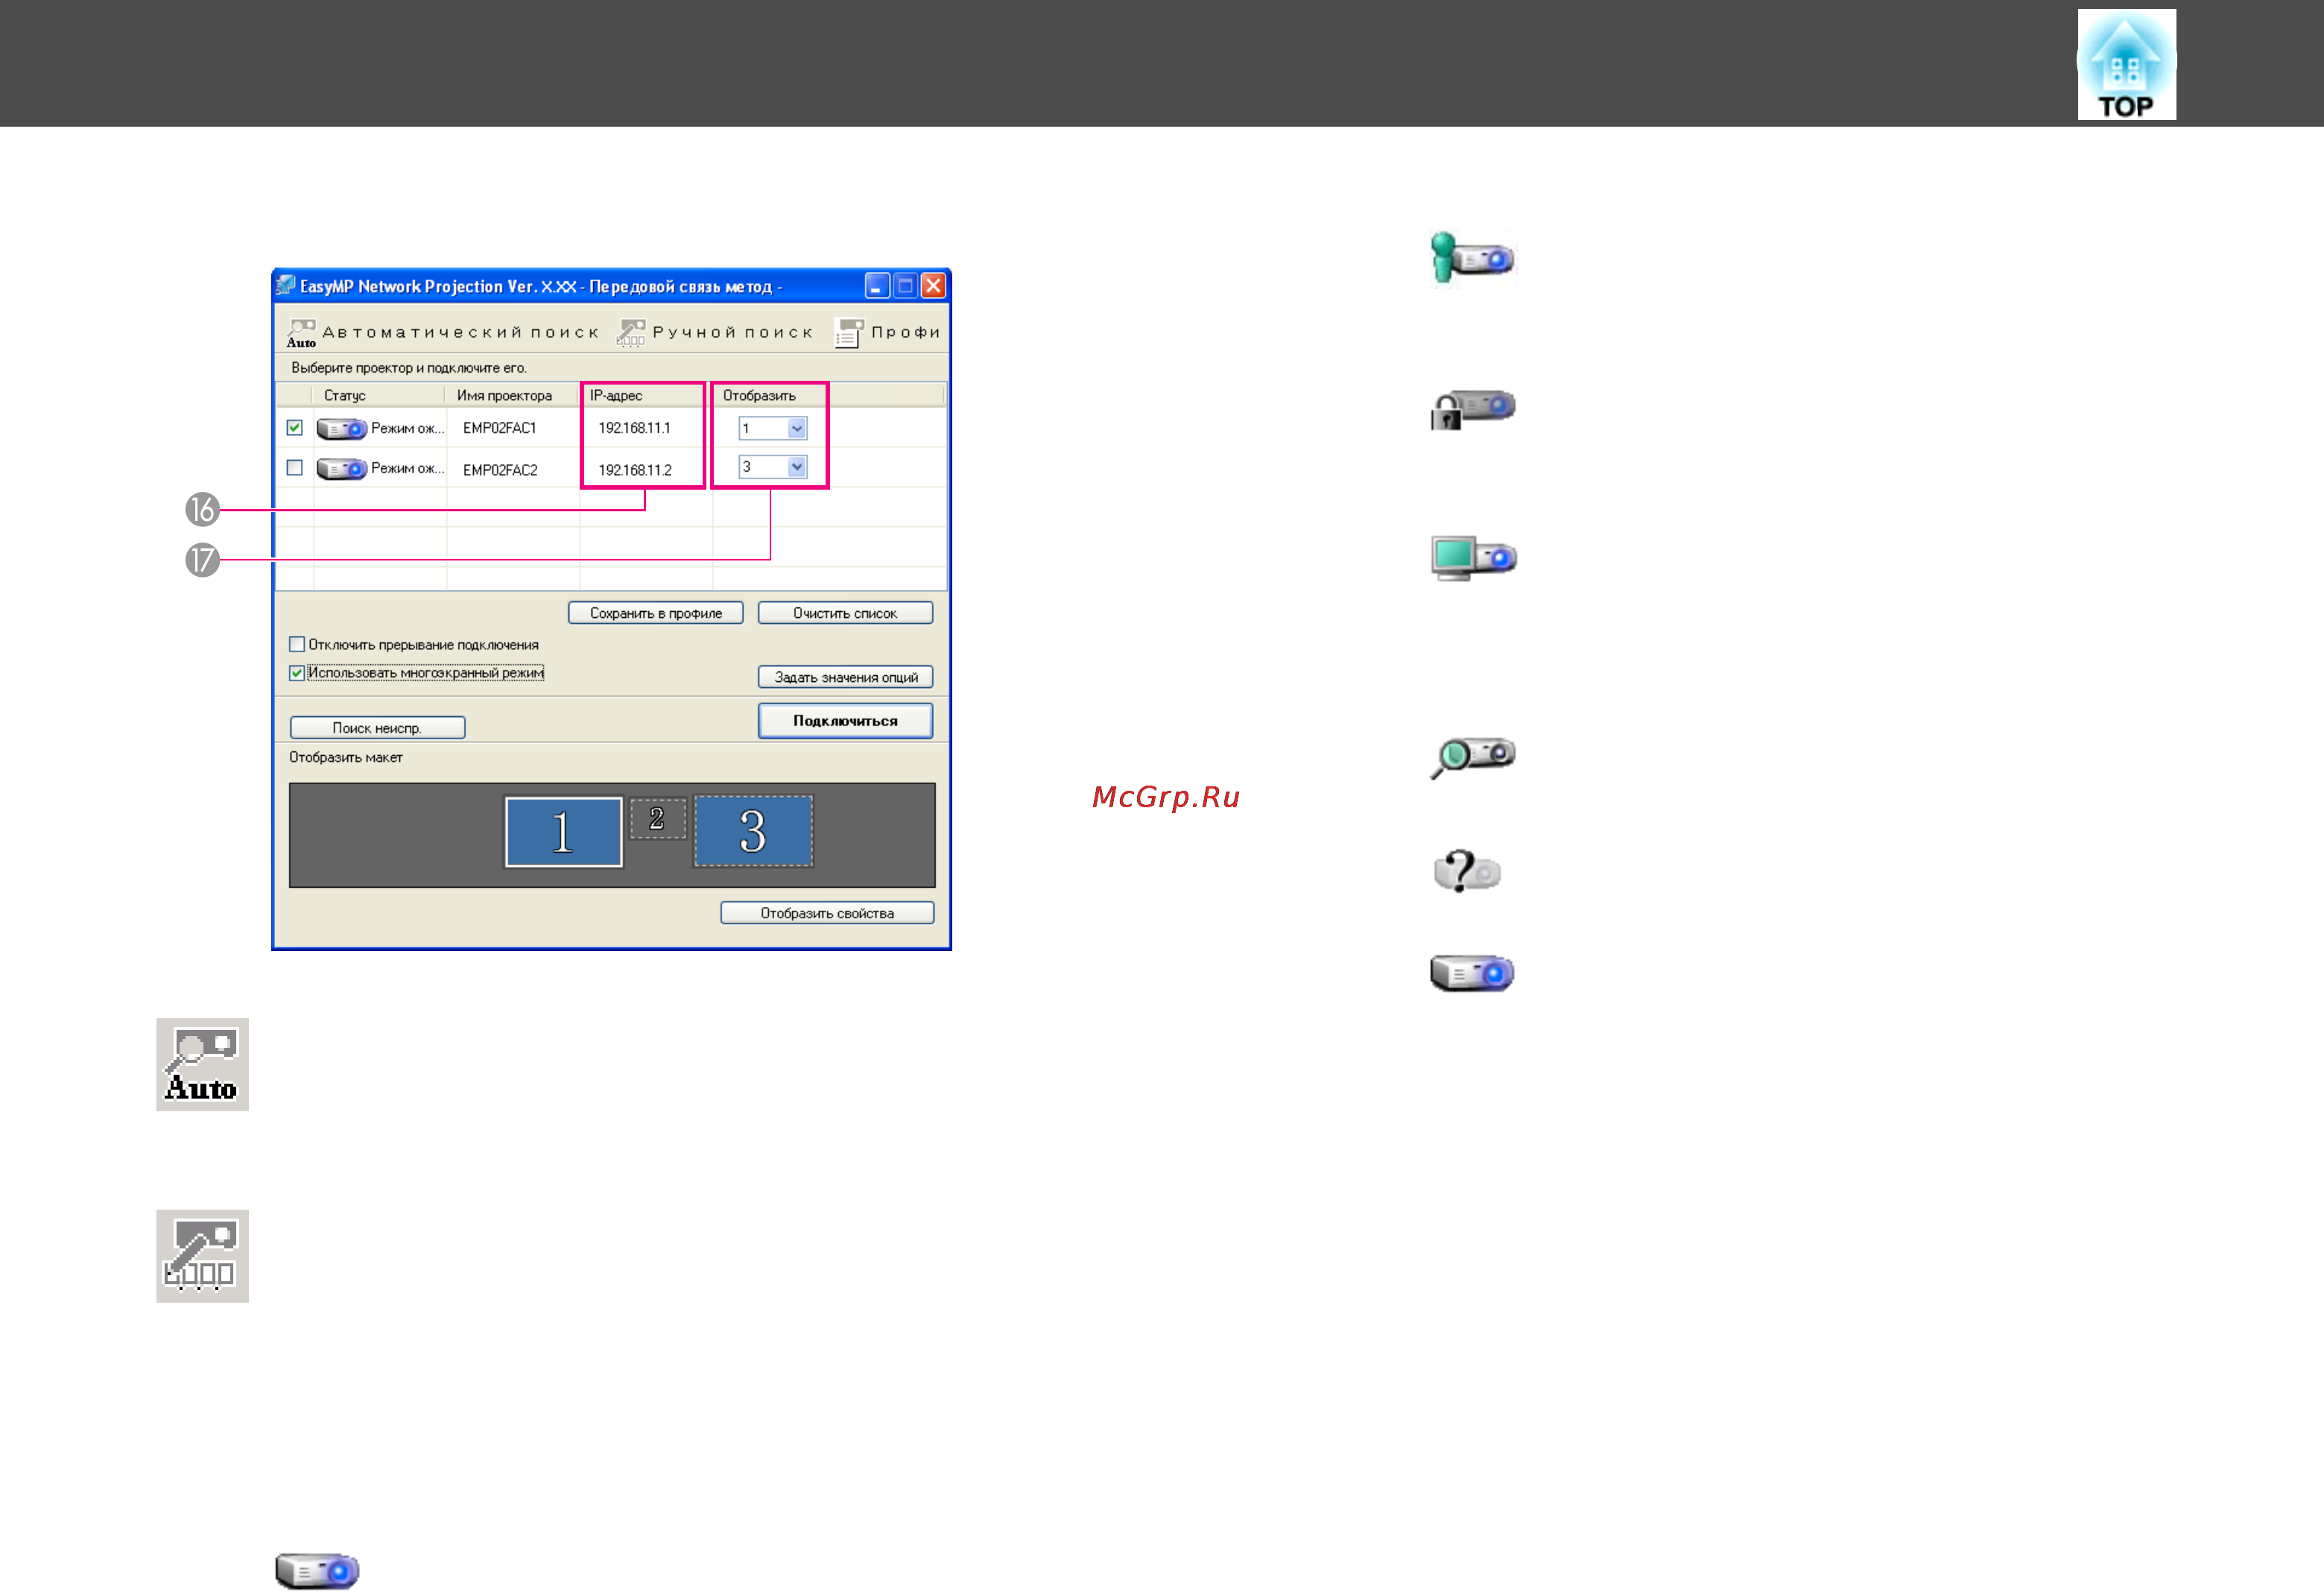Click the question mark projector icon
Image resolution: width=2324 pixels, height=1592 pixels.
1466,871
